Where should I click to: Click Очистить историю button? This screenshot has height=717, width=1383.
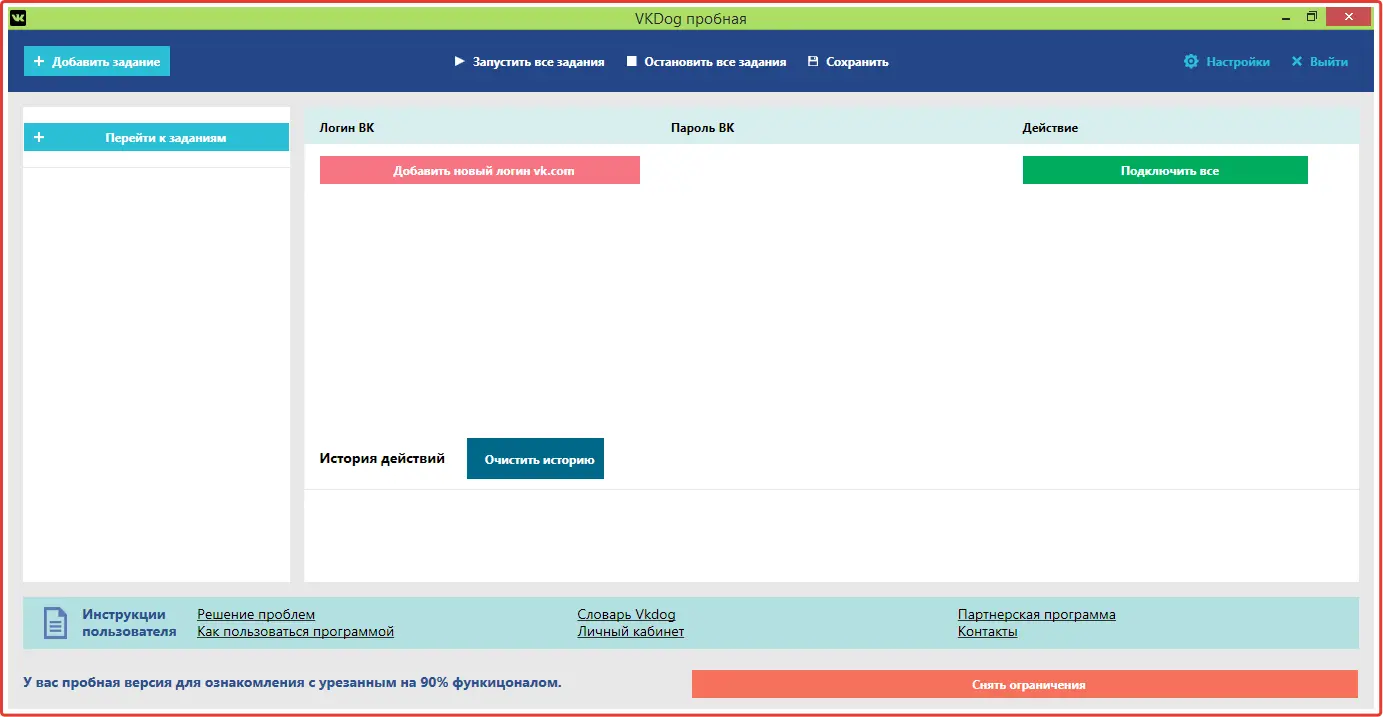[x=535, y=459]
